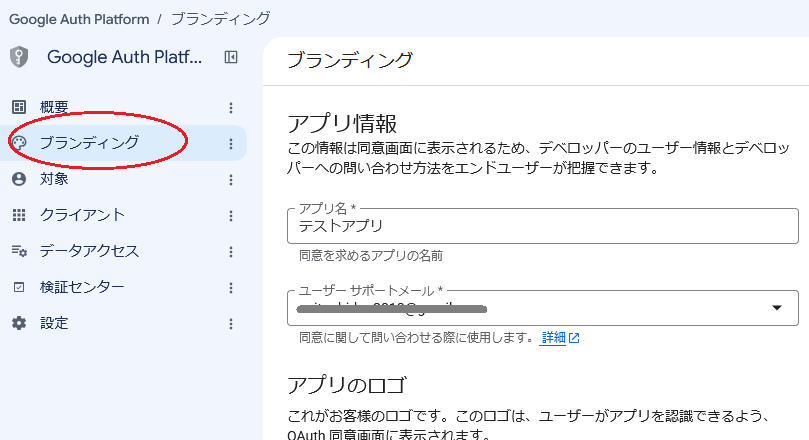Open the more-options menu for ブランディング
The width and height of the screenshot is (809, 440).
(x=231, y=144)
